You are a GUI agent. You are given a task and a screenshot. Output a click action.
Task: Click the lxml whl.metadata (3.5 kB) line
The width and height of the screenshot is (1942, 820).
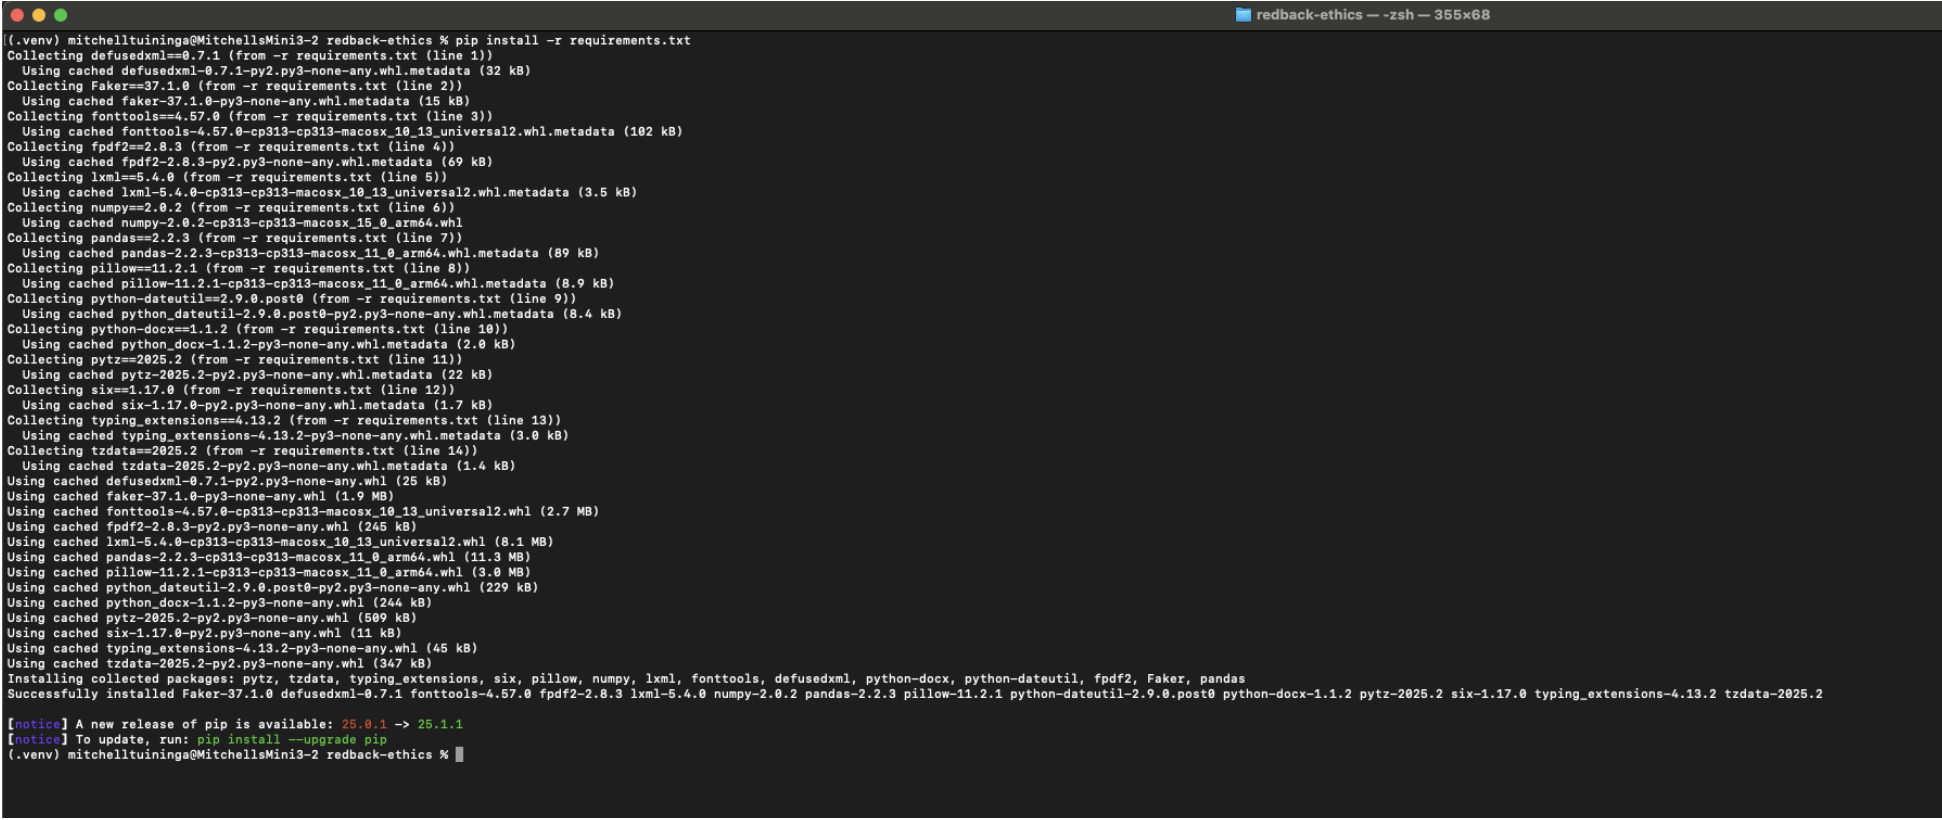329,193
